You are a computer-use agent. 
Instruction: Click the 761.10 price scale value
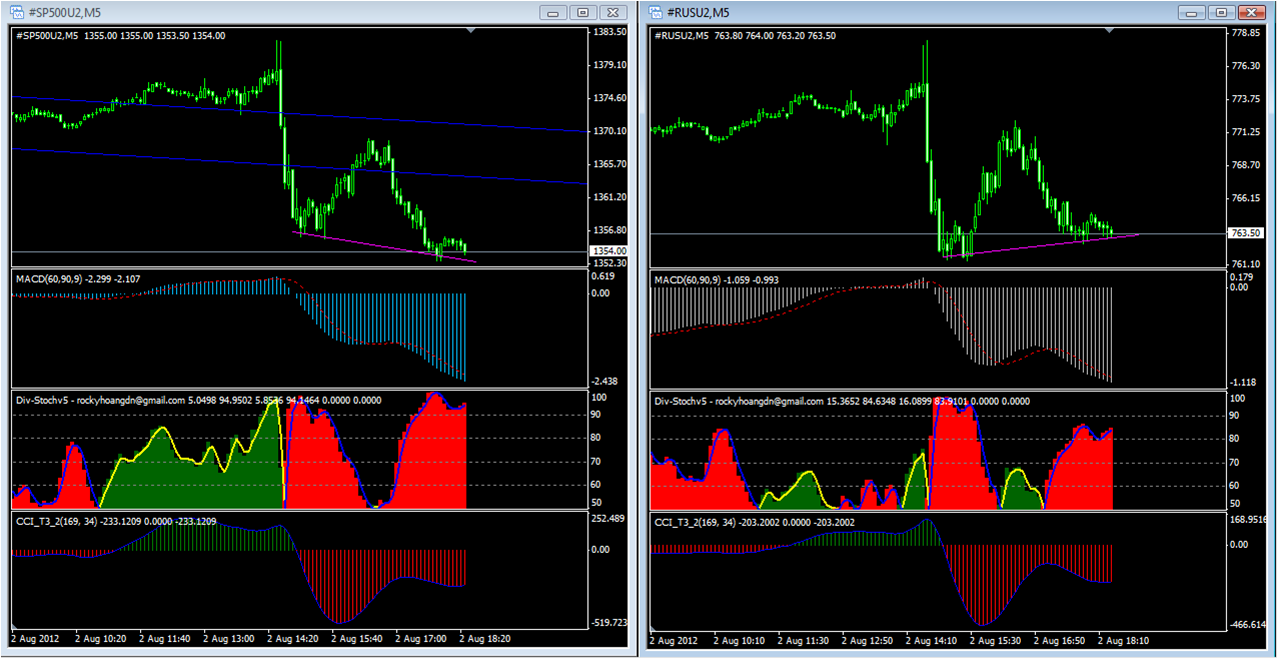(1245, 263)
